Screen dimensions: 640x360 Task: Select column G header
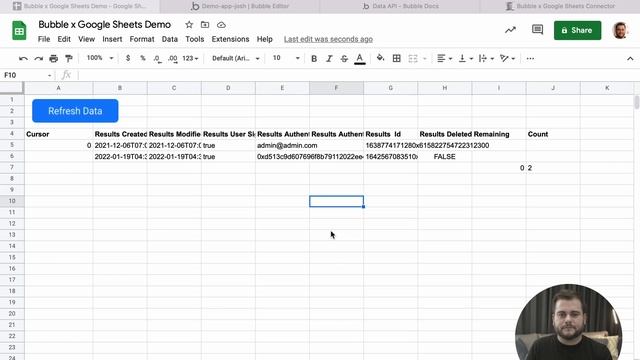click(391, 88)
